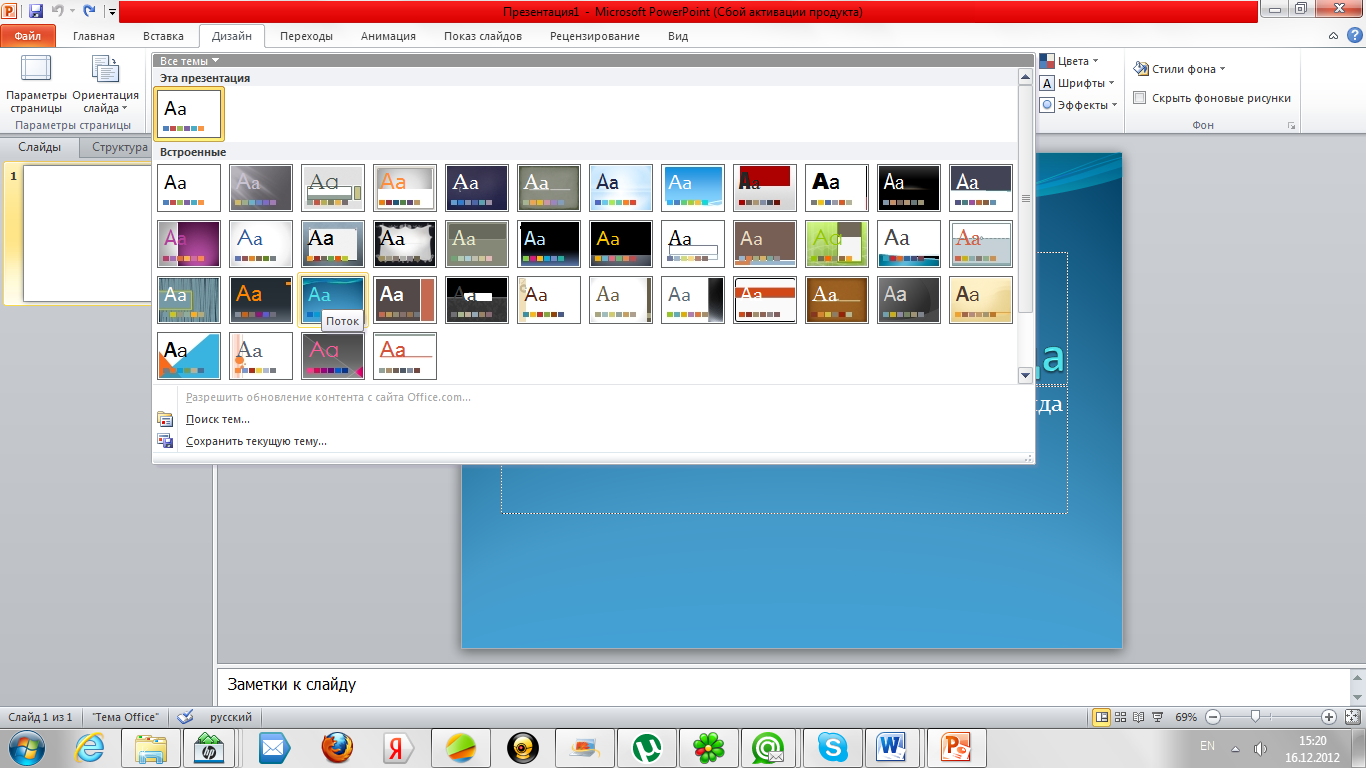Open Customize Quick Access Toolbar dropdown
The height and width of the screenshot is (768, 1366).
point(111,13)
